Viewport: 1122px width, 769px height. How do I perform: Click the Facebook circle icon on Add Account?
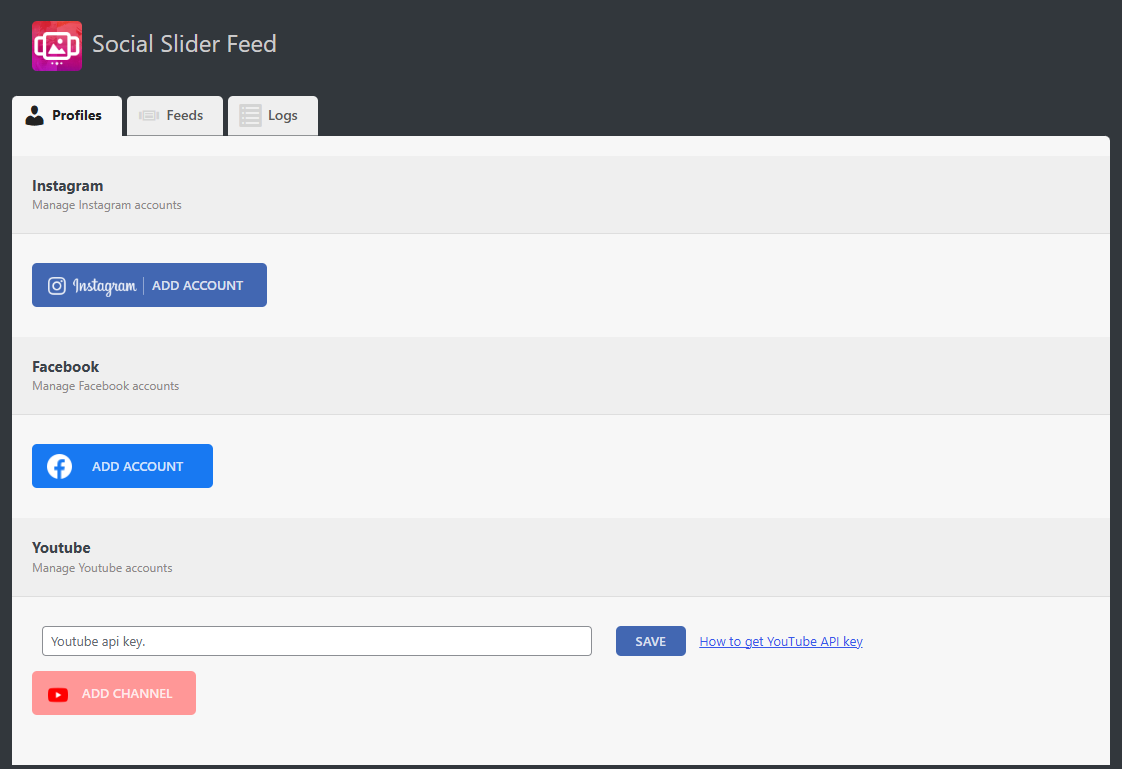59,465
